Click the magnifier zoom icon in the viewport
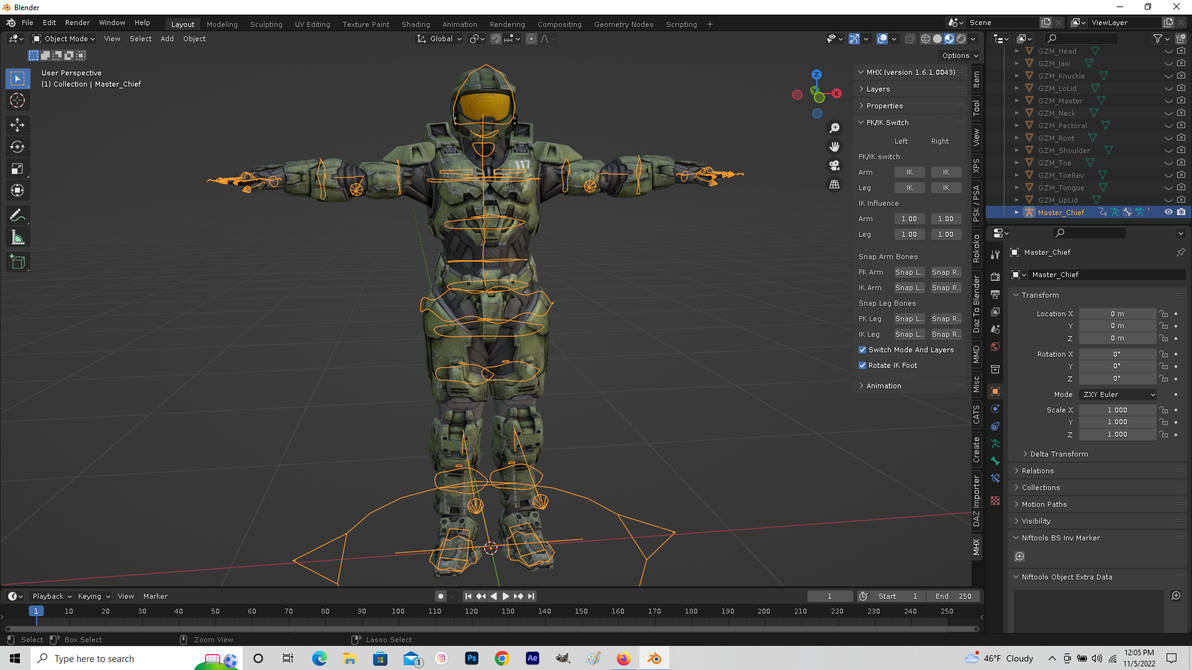Image resolution: width=1192 pixels, height=670 pixels. pos(834,128)
